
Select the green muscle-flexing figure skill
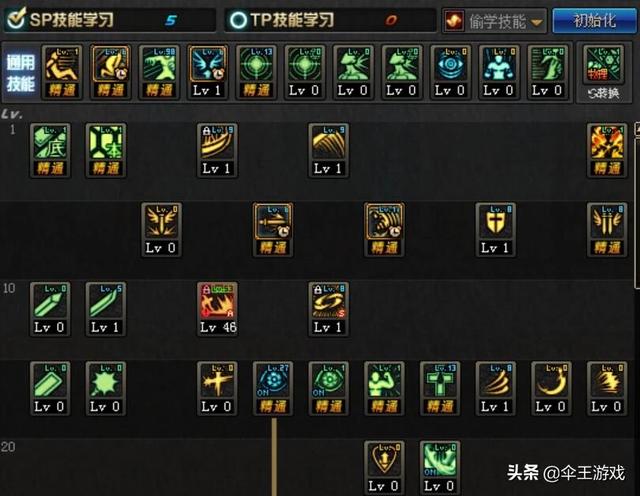click(x=384, y=388)
